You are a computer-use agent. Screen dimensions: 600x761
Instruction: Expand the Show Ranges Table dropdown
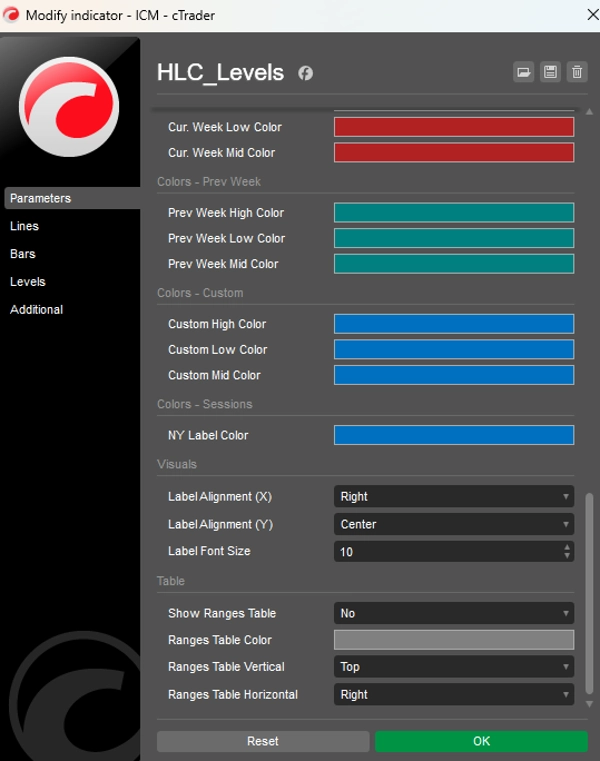(x=453, y=614)
